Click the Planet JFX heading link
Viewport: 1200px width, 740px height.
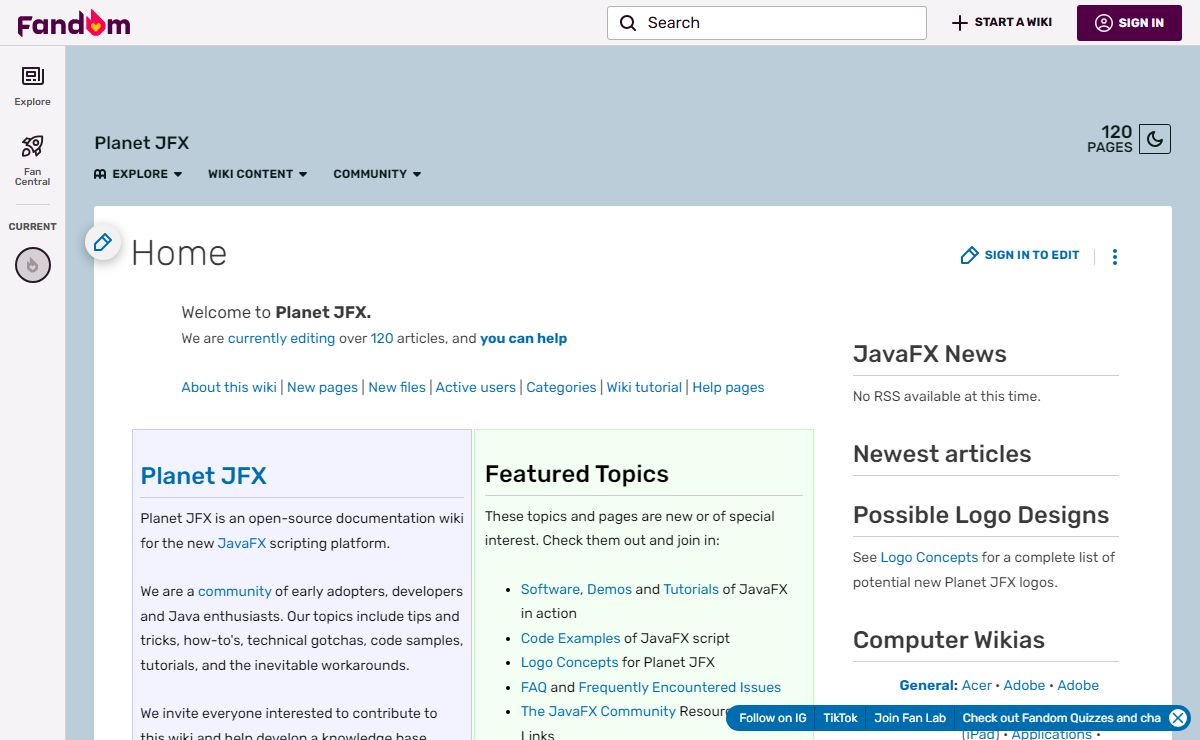pyautogui.click(x=203, y=476)
